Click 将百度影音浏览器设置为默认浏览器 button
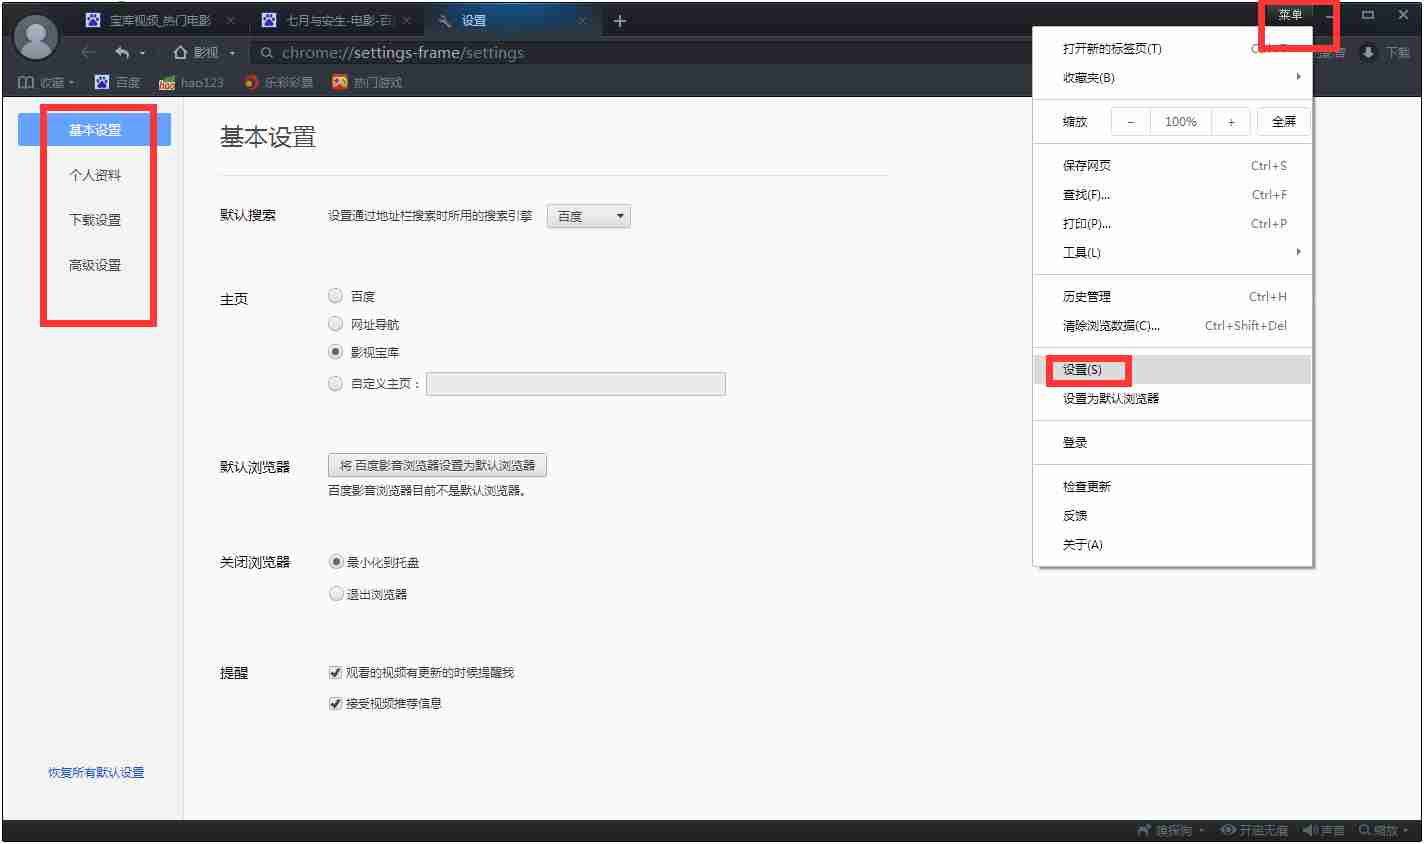Viewport: 1424px width, 844px height. pos(437,465)
